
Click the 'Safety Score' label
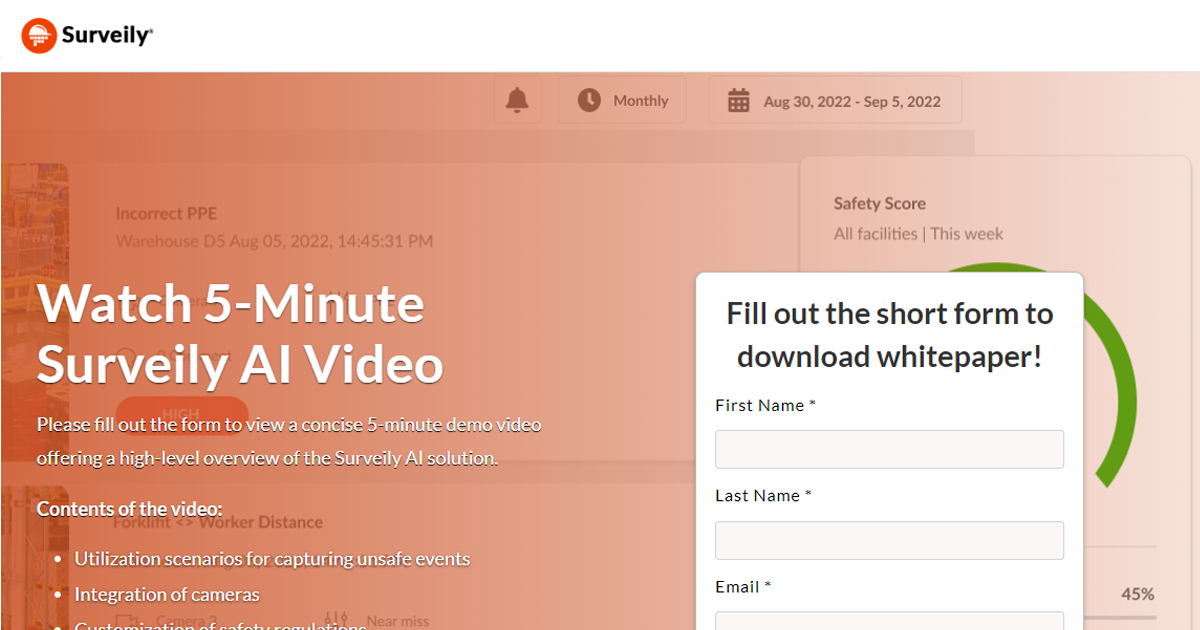point(880,203)
